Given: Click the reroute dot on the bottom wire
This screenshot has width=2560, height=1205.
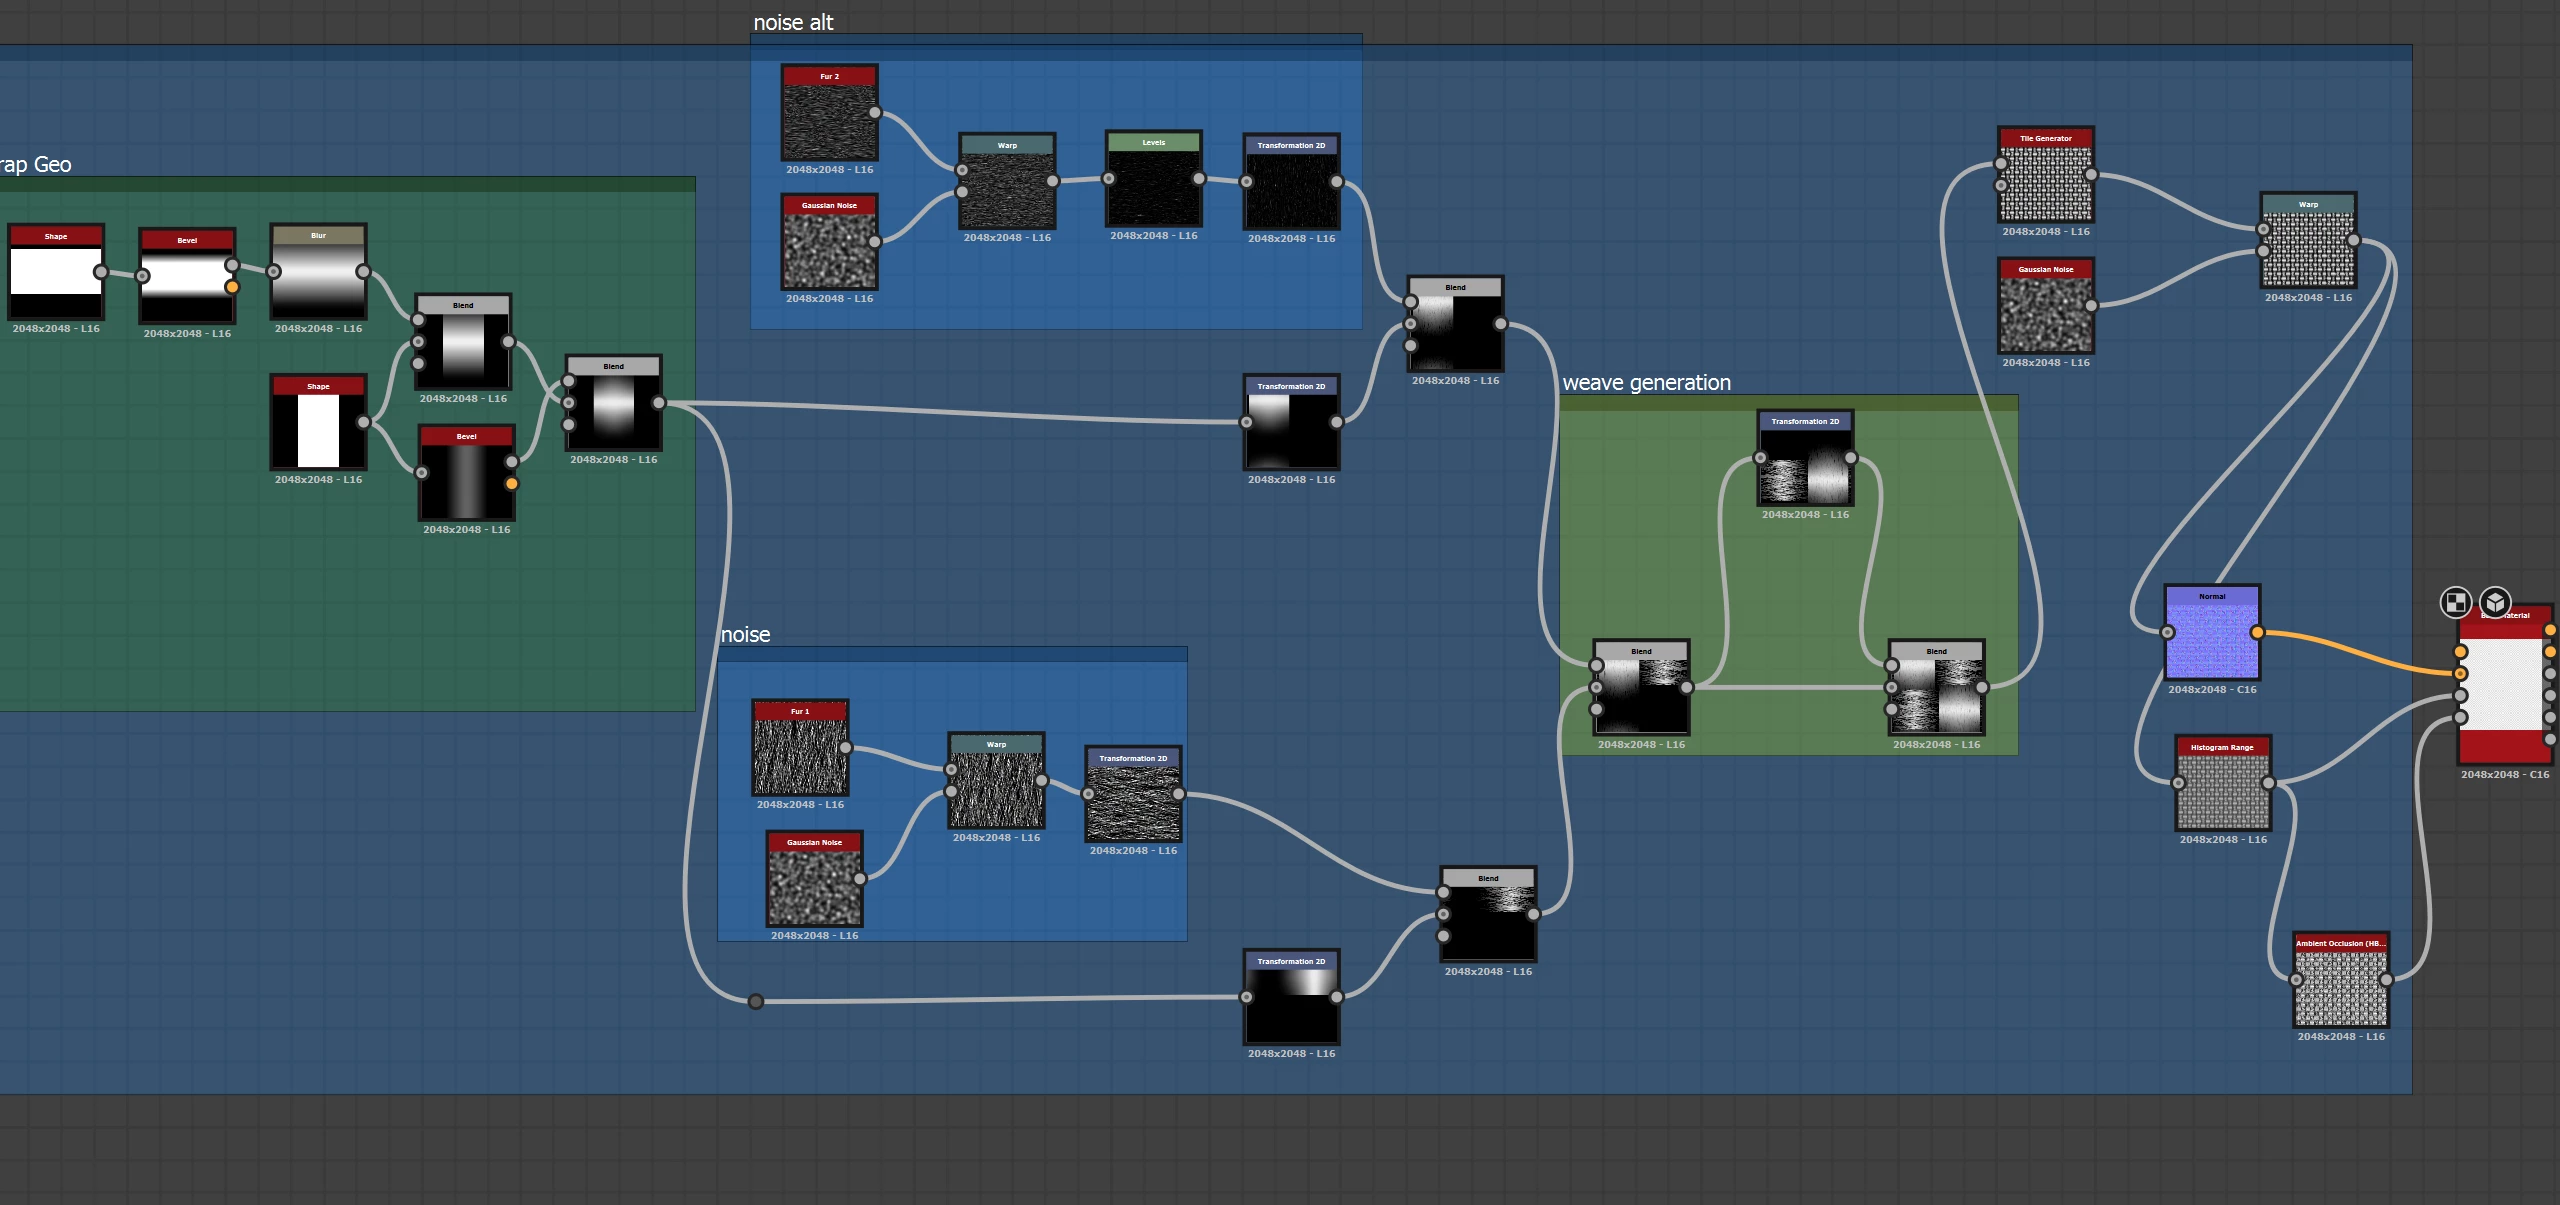Looking at the screenshot, I should click(x=756, y=1001).
